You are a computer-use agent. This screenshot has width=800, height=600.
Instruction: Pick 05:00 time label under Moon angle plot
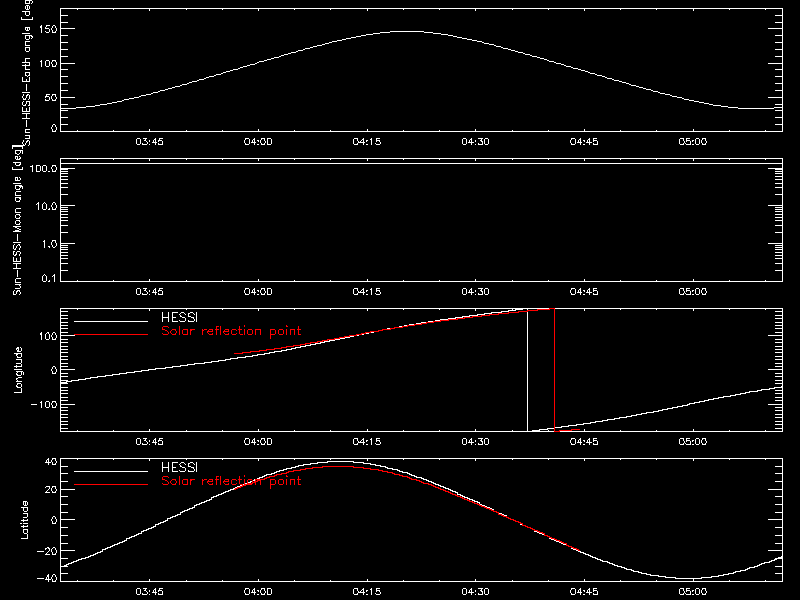coord(693,291)
